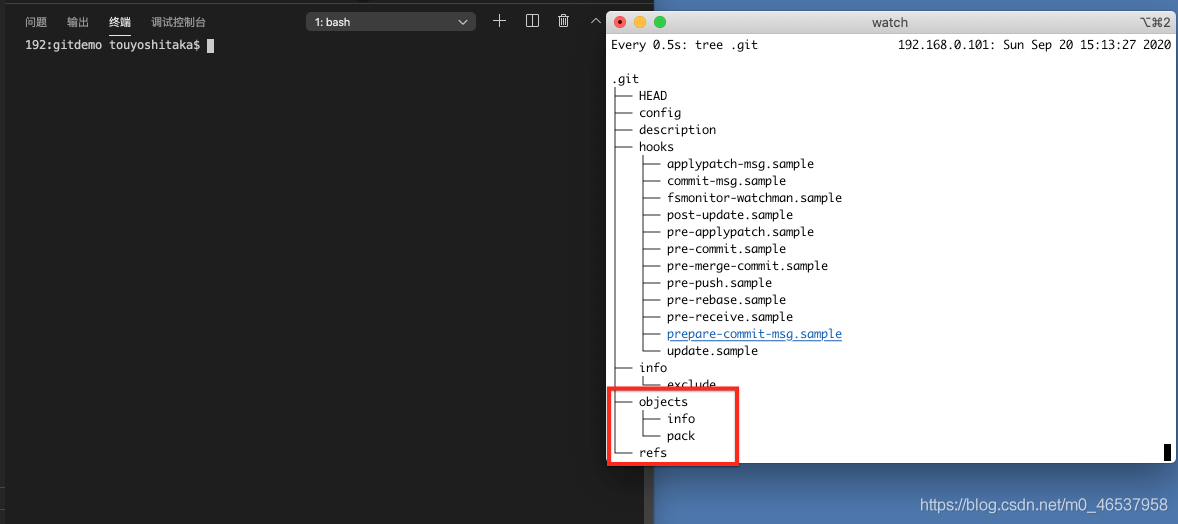Select the HEAD entry in tree output

pos(653,95)
